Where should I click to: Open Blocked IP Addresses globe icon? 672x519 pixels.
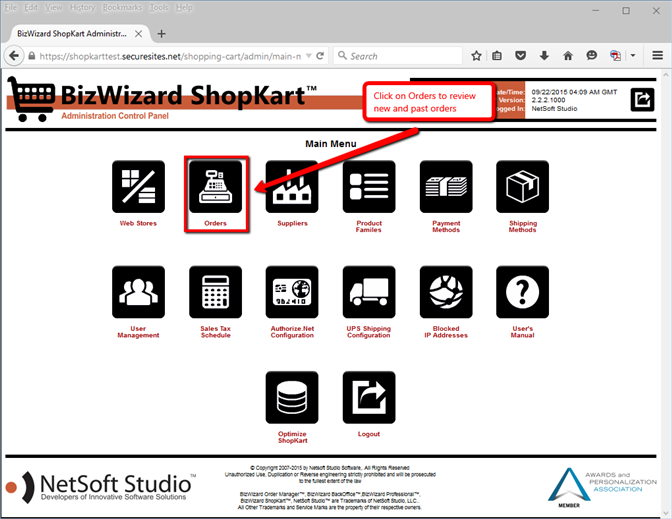tap(446, 292)
